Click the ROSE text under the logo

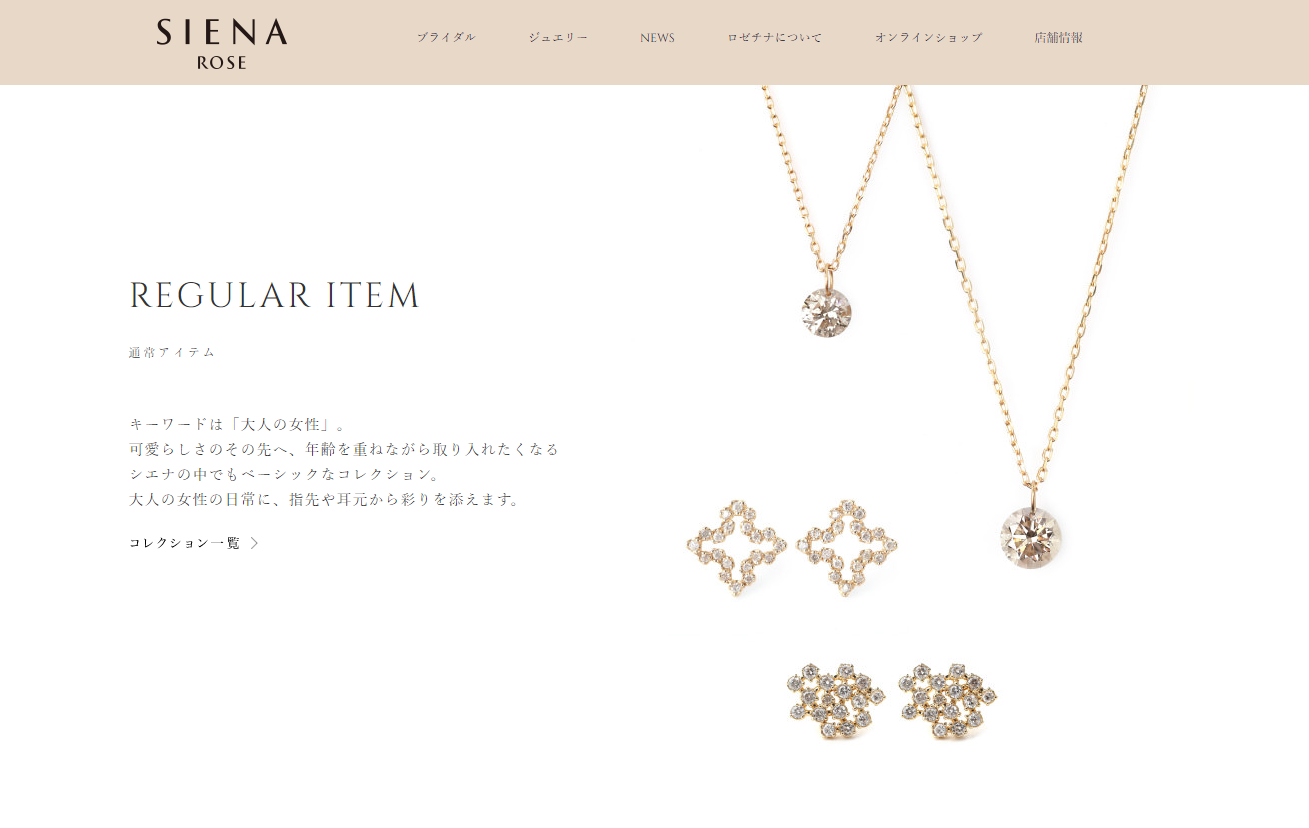(222, 62)
